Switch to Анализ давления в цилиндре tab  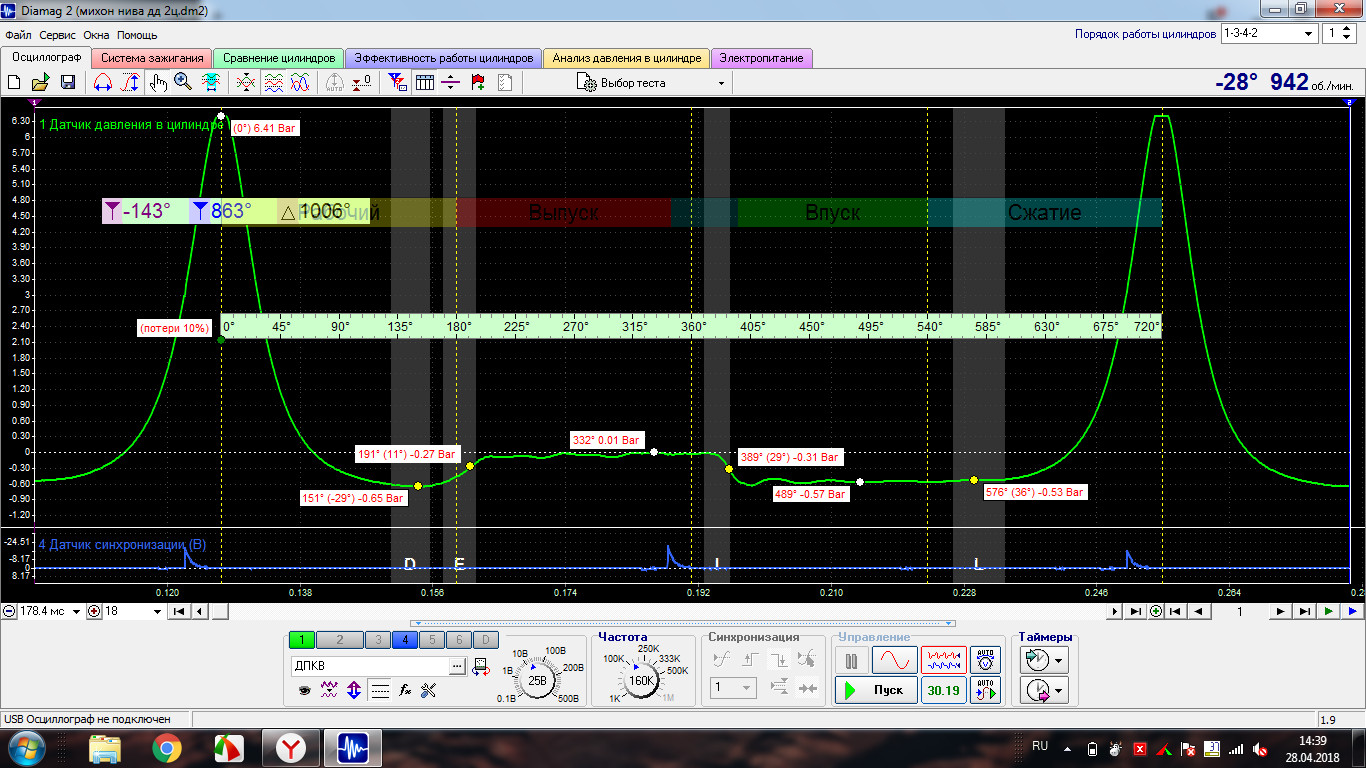[627, 58]
